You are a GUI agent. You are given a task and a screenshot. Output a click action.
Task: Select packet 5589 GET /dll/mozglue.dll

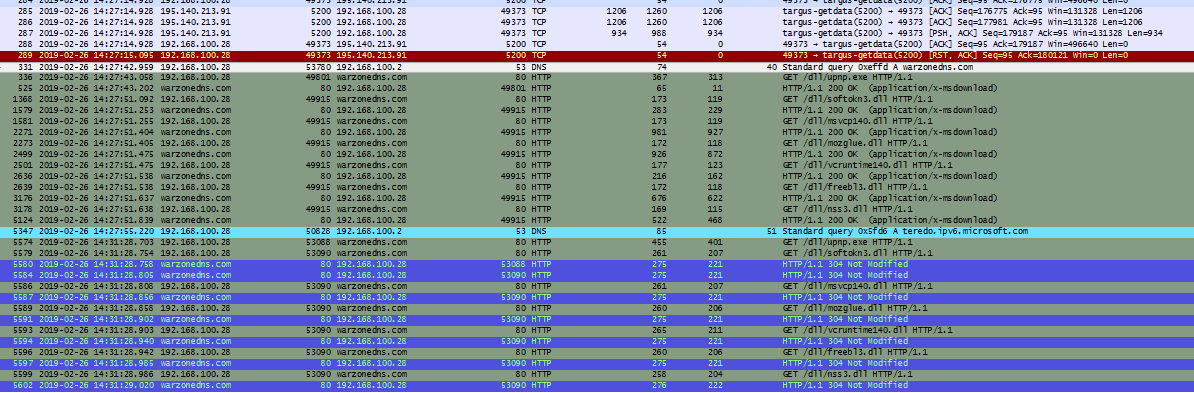click(597, 308)
